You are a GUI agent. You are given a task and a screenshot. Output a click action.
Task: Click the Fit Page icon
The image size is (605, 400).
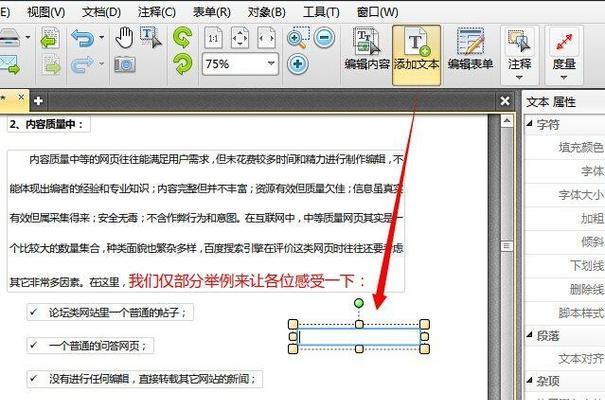click(240, 38)
